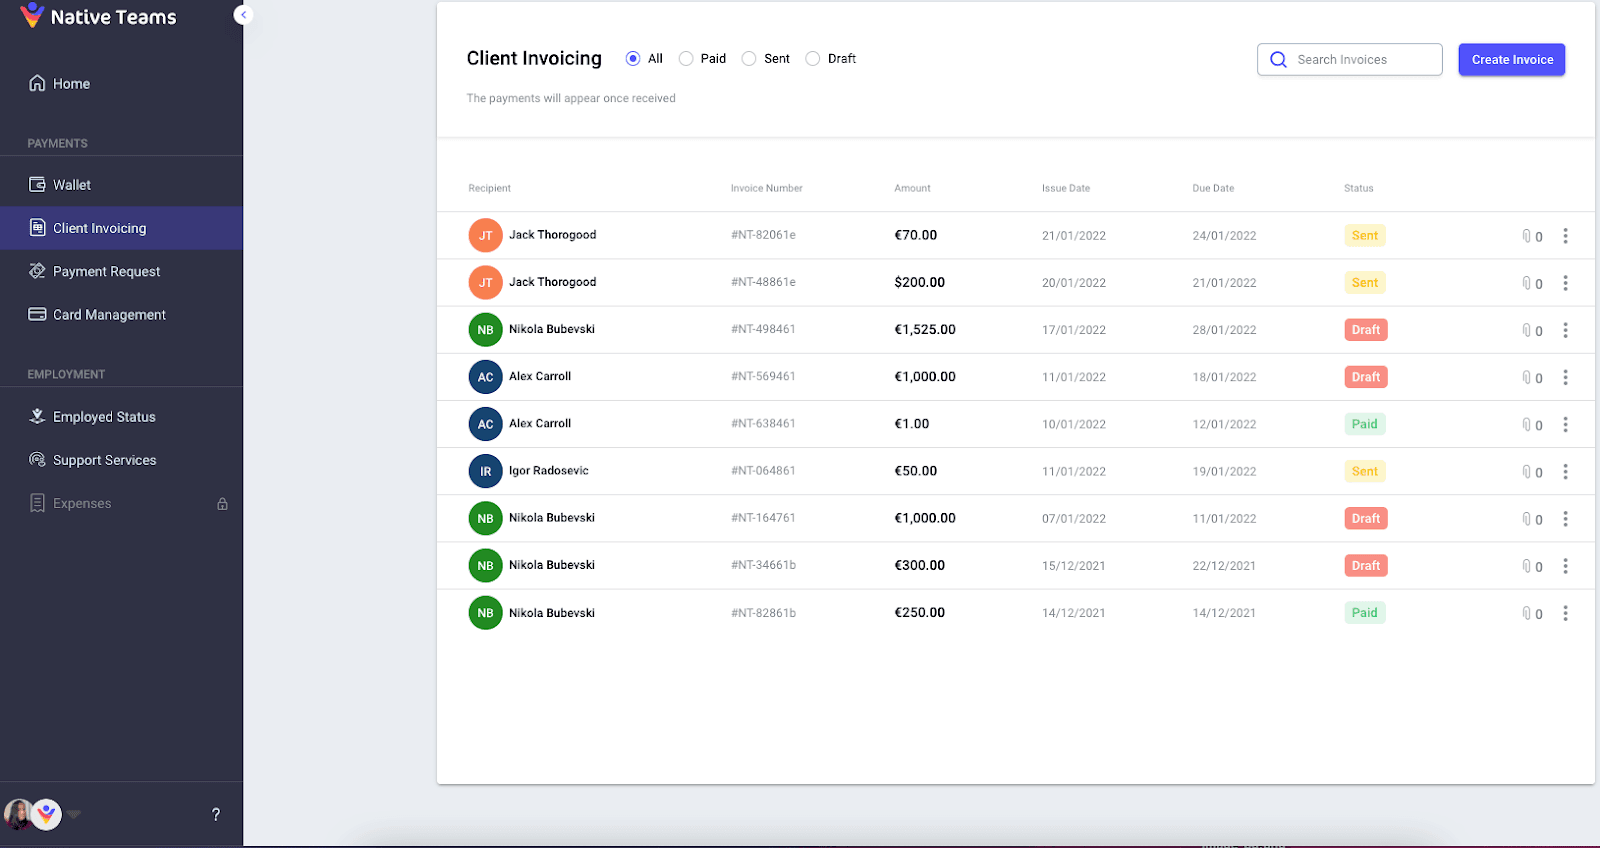Click attachment icon for invoice #NT-82861b
The height and width of the screenshot is (848, 1600).
[1527, 613]
